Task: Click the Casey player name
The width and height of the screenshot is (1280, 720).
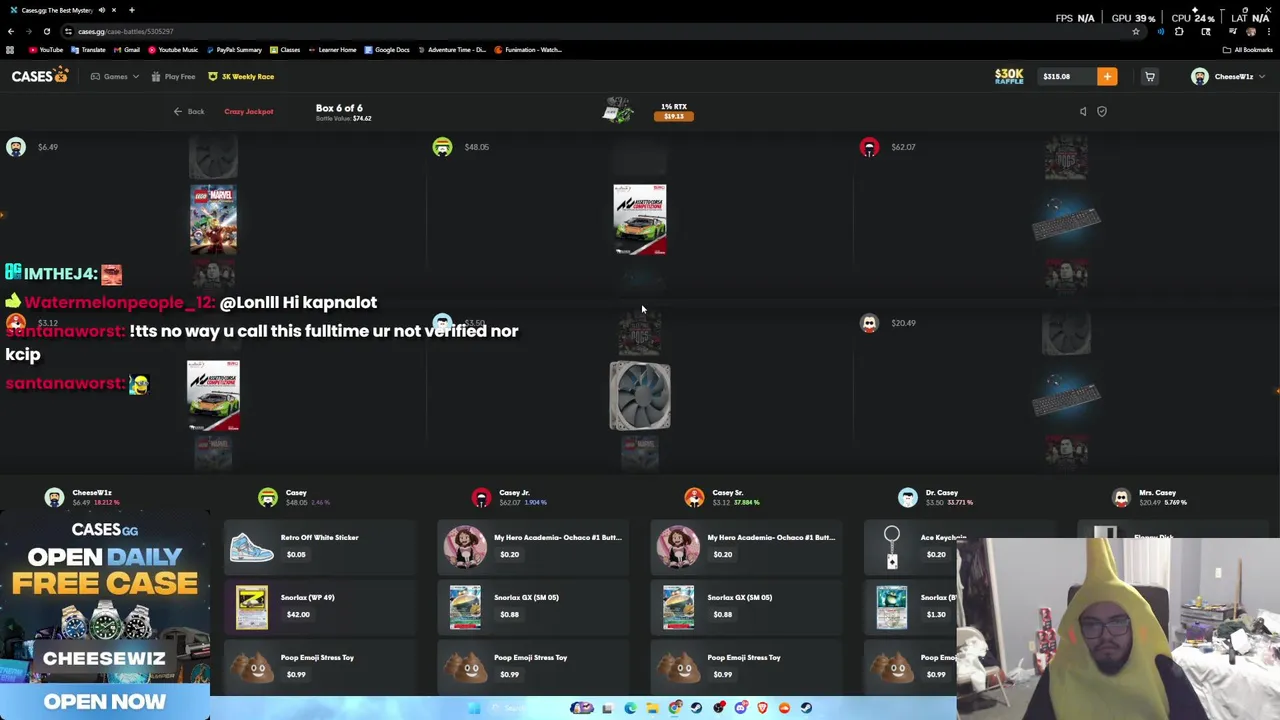Action: click(x=296, y=492)
